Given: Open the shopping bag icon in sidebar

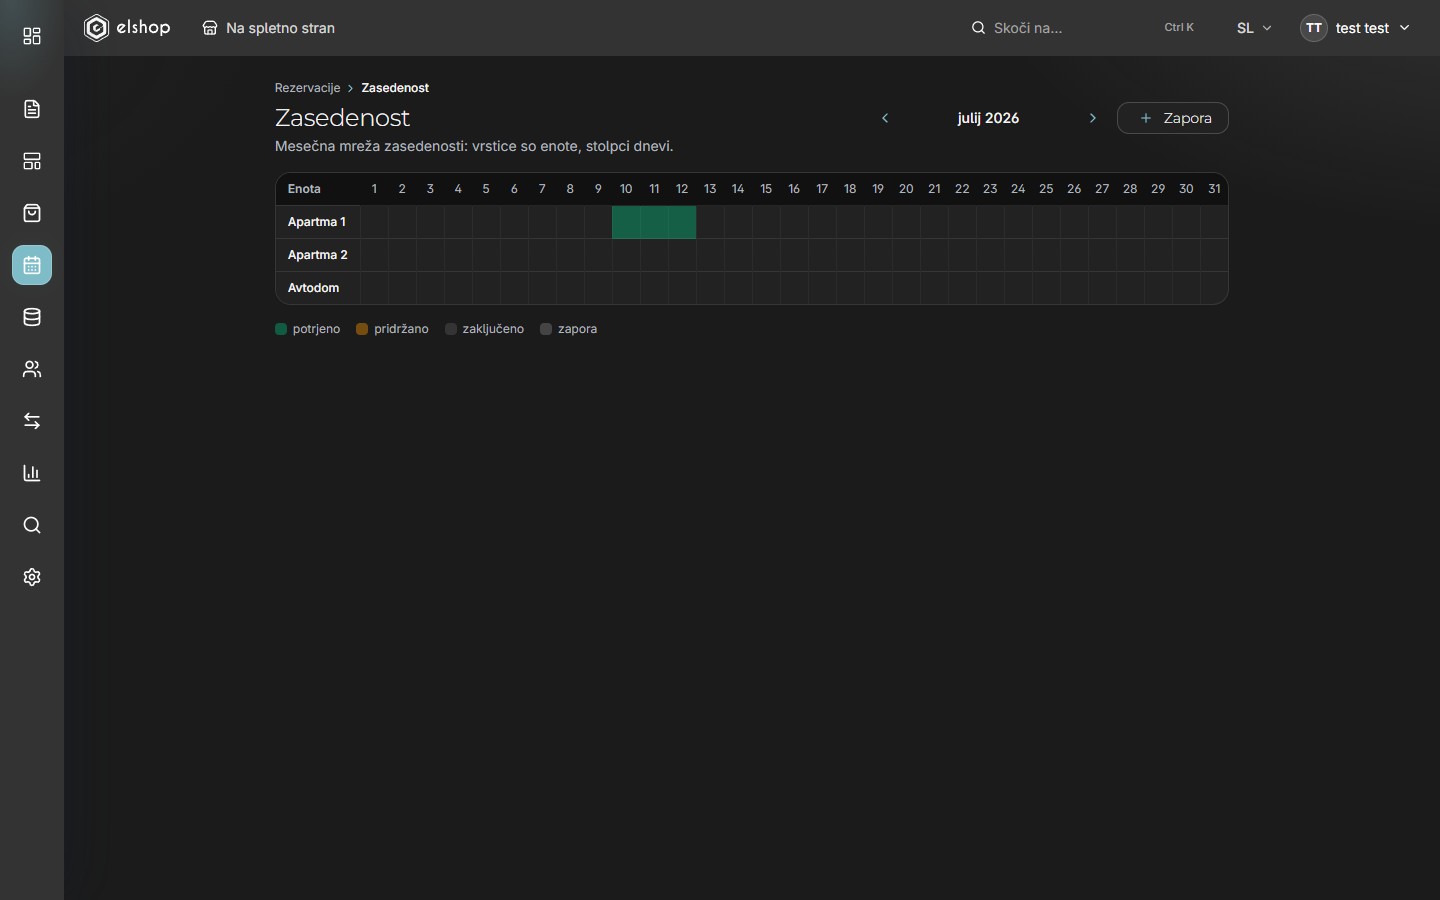Looking at the screenshot, I should point(32,213).
